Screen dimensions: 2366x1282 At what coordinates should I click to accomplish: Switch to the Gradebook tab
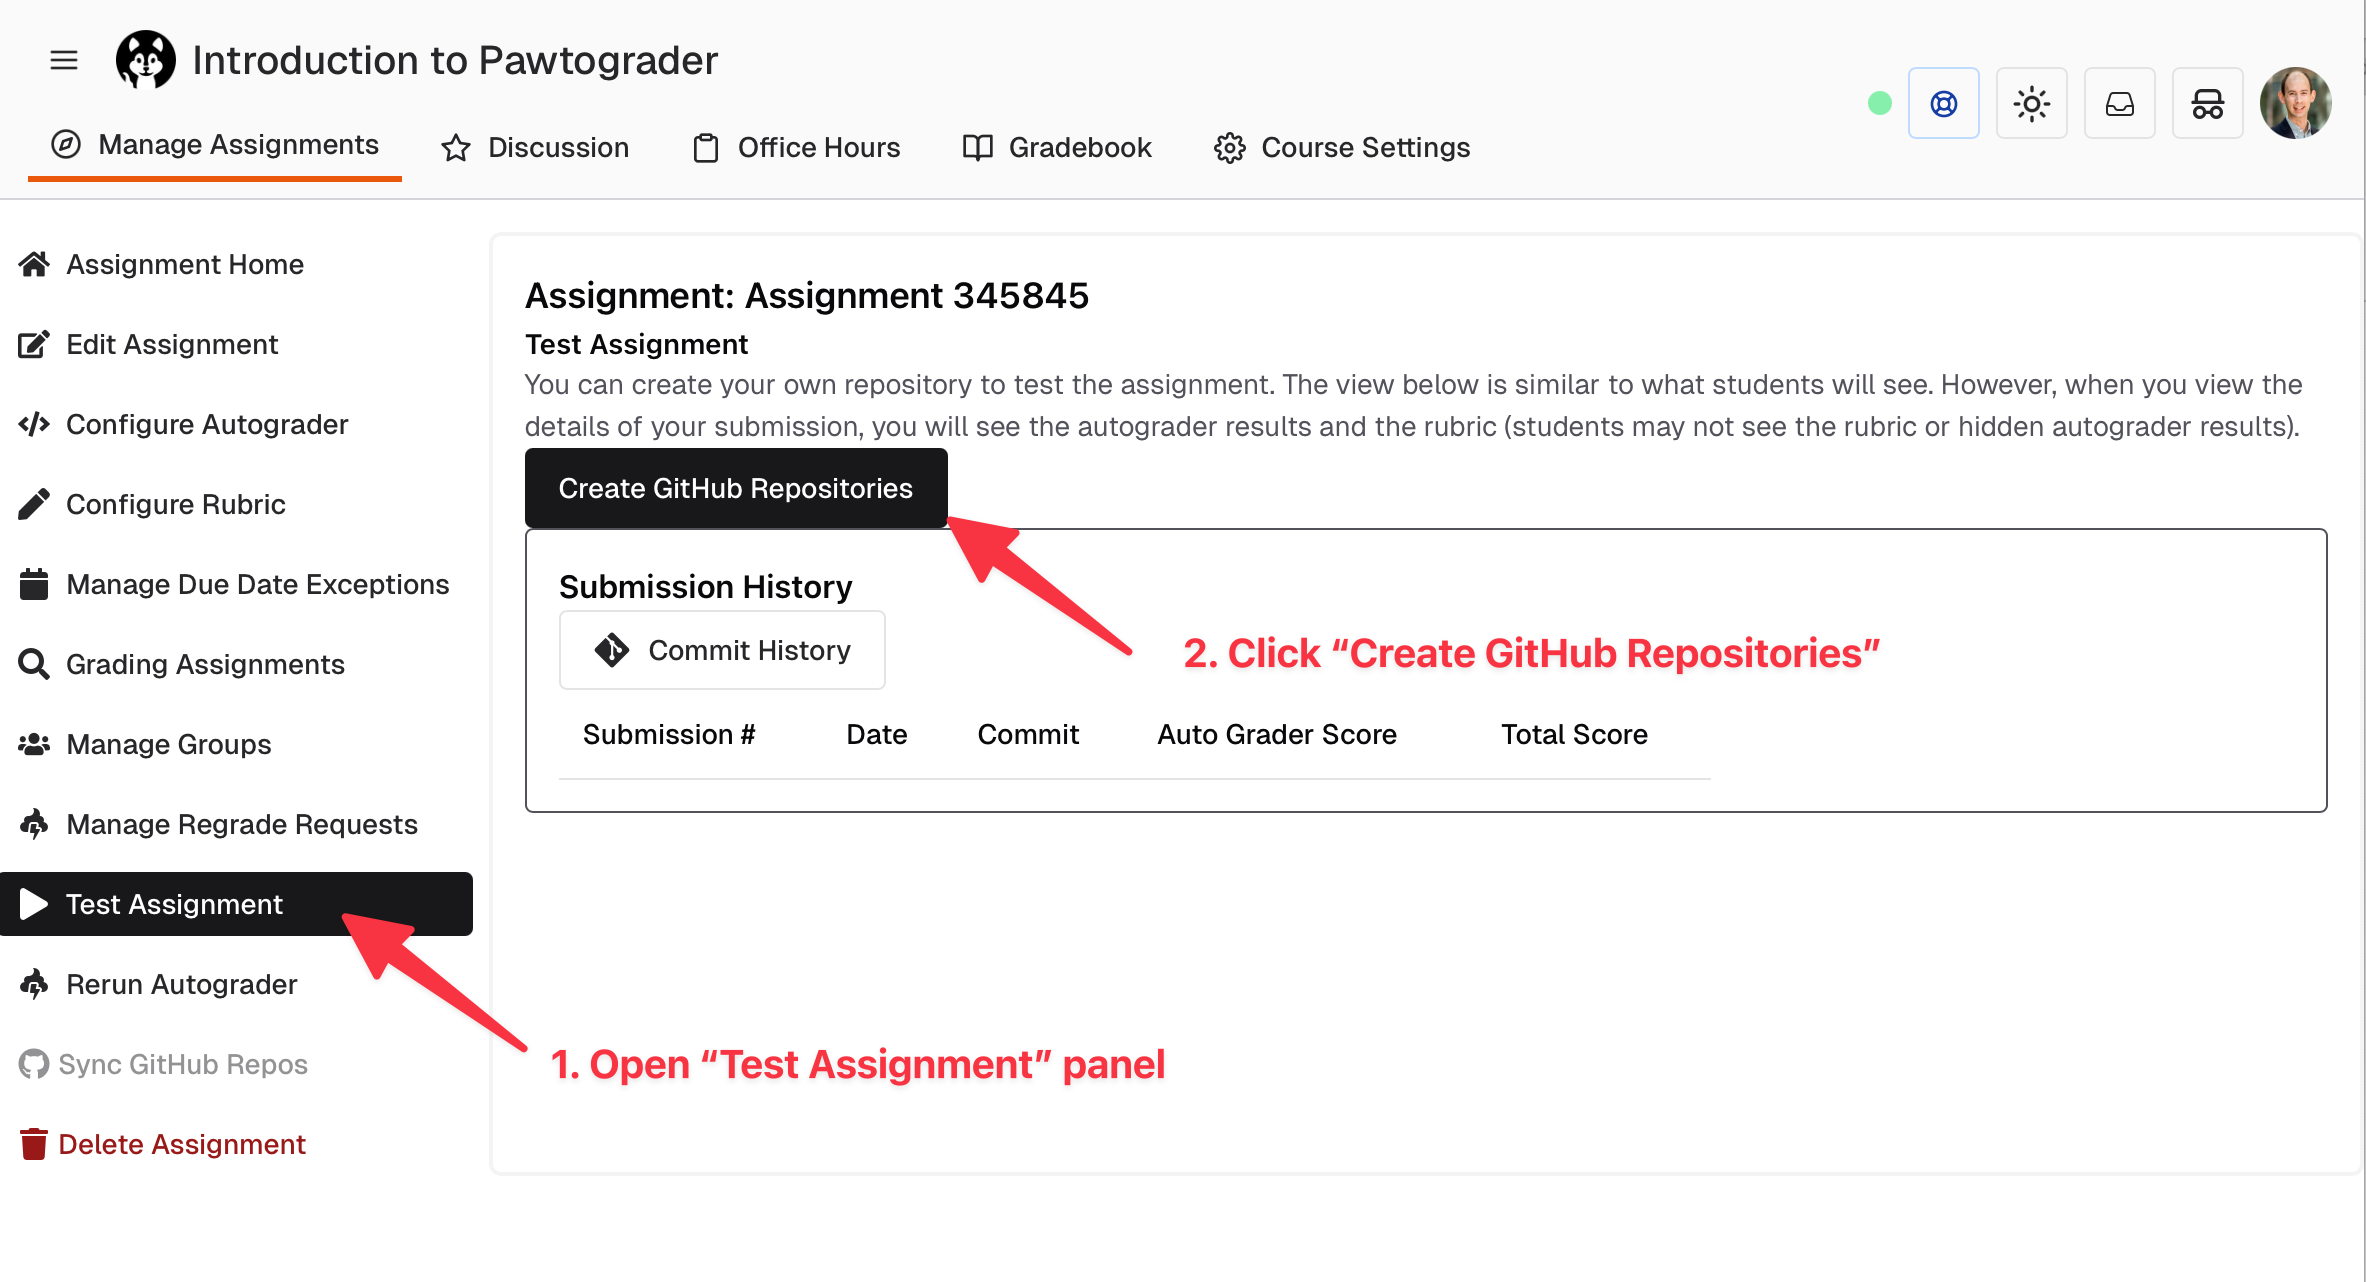point(1056,147)
